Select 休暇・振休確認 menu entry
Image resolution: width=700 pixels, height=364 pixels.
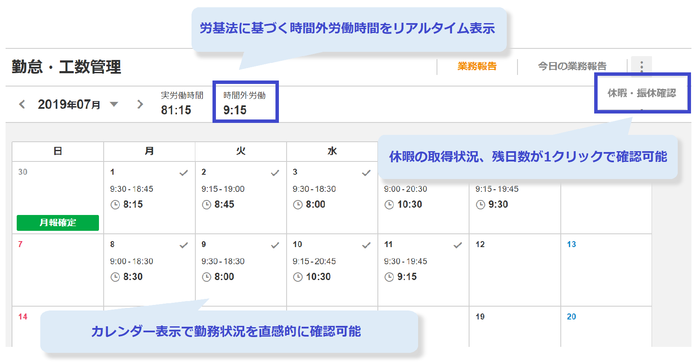coord(642,93)
